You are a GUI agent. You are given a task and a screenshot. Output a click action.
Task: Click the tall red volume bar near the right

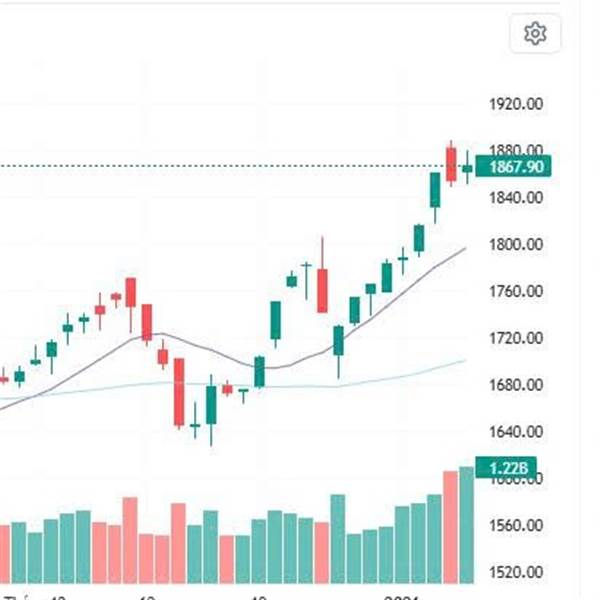[x=451, y=528]
